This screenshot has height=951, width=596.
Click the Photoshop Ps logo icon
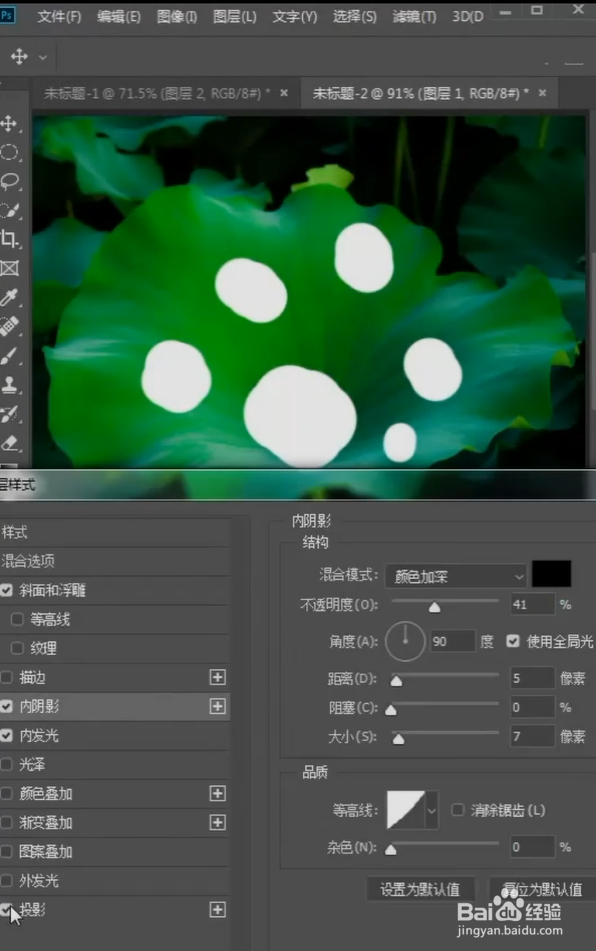coord(7,15)
